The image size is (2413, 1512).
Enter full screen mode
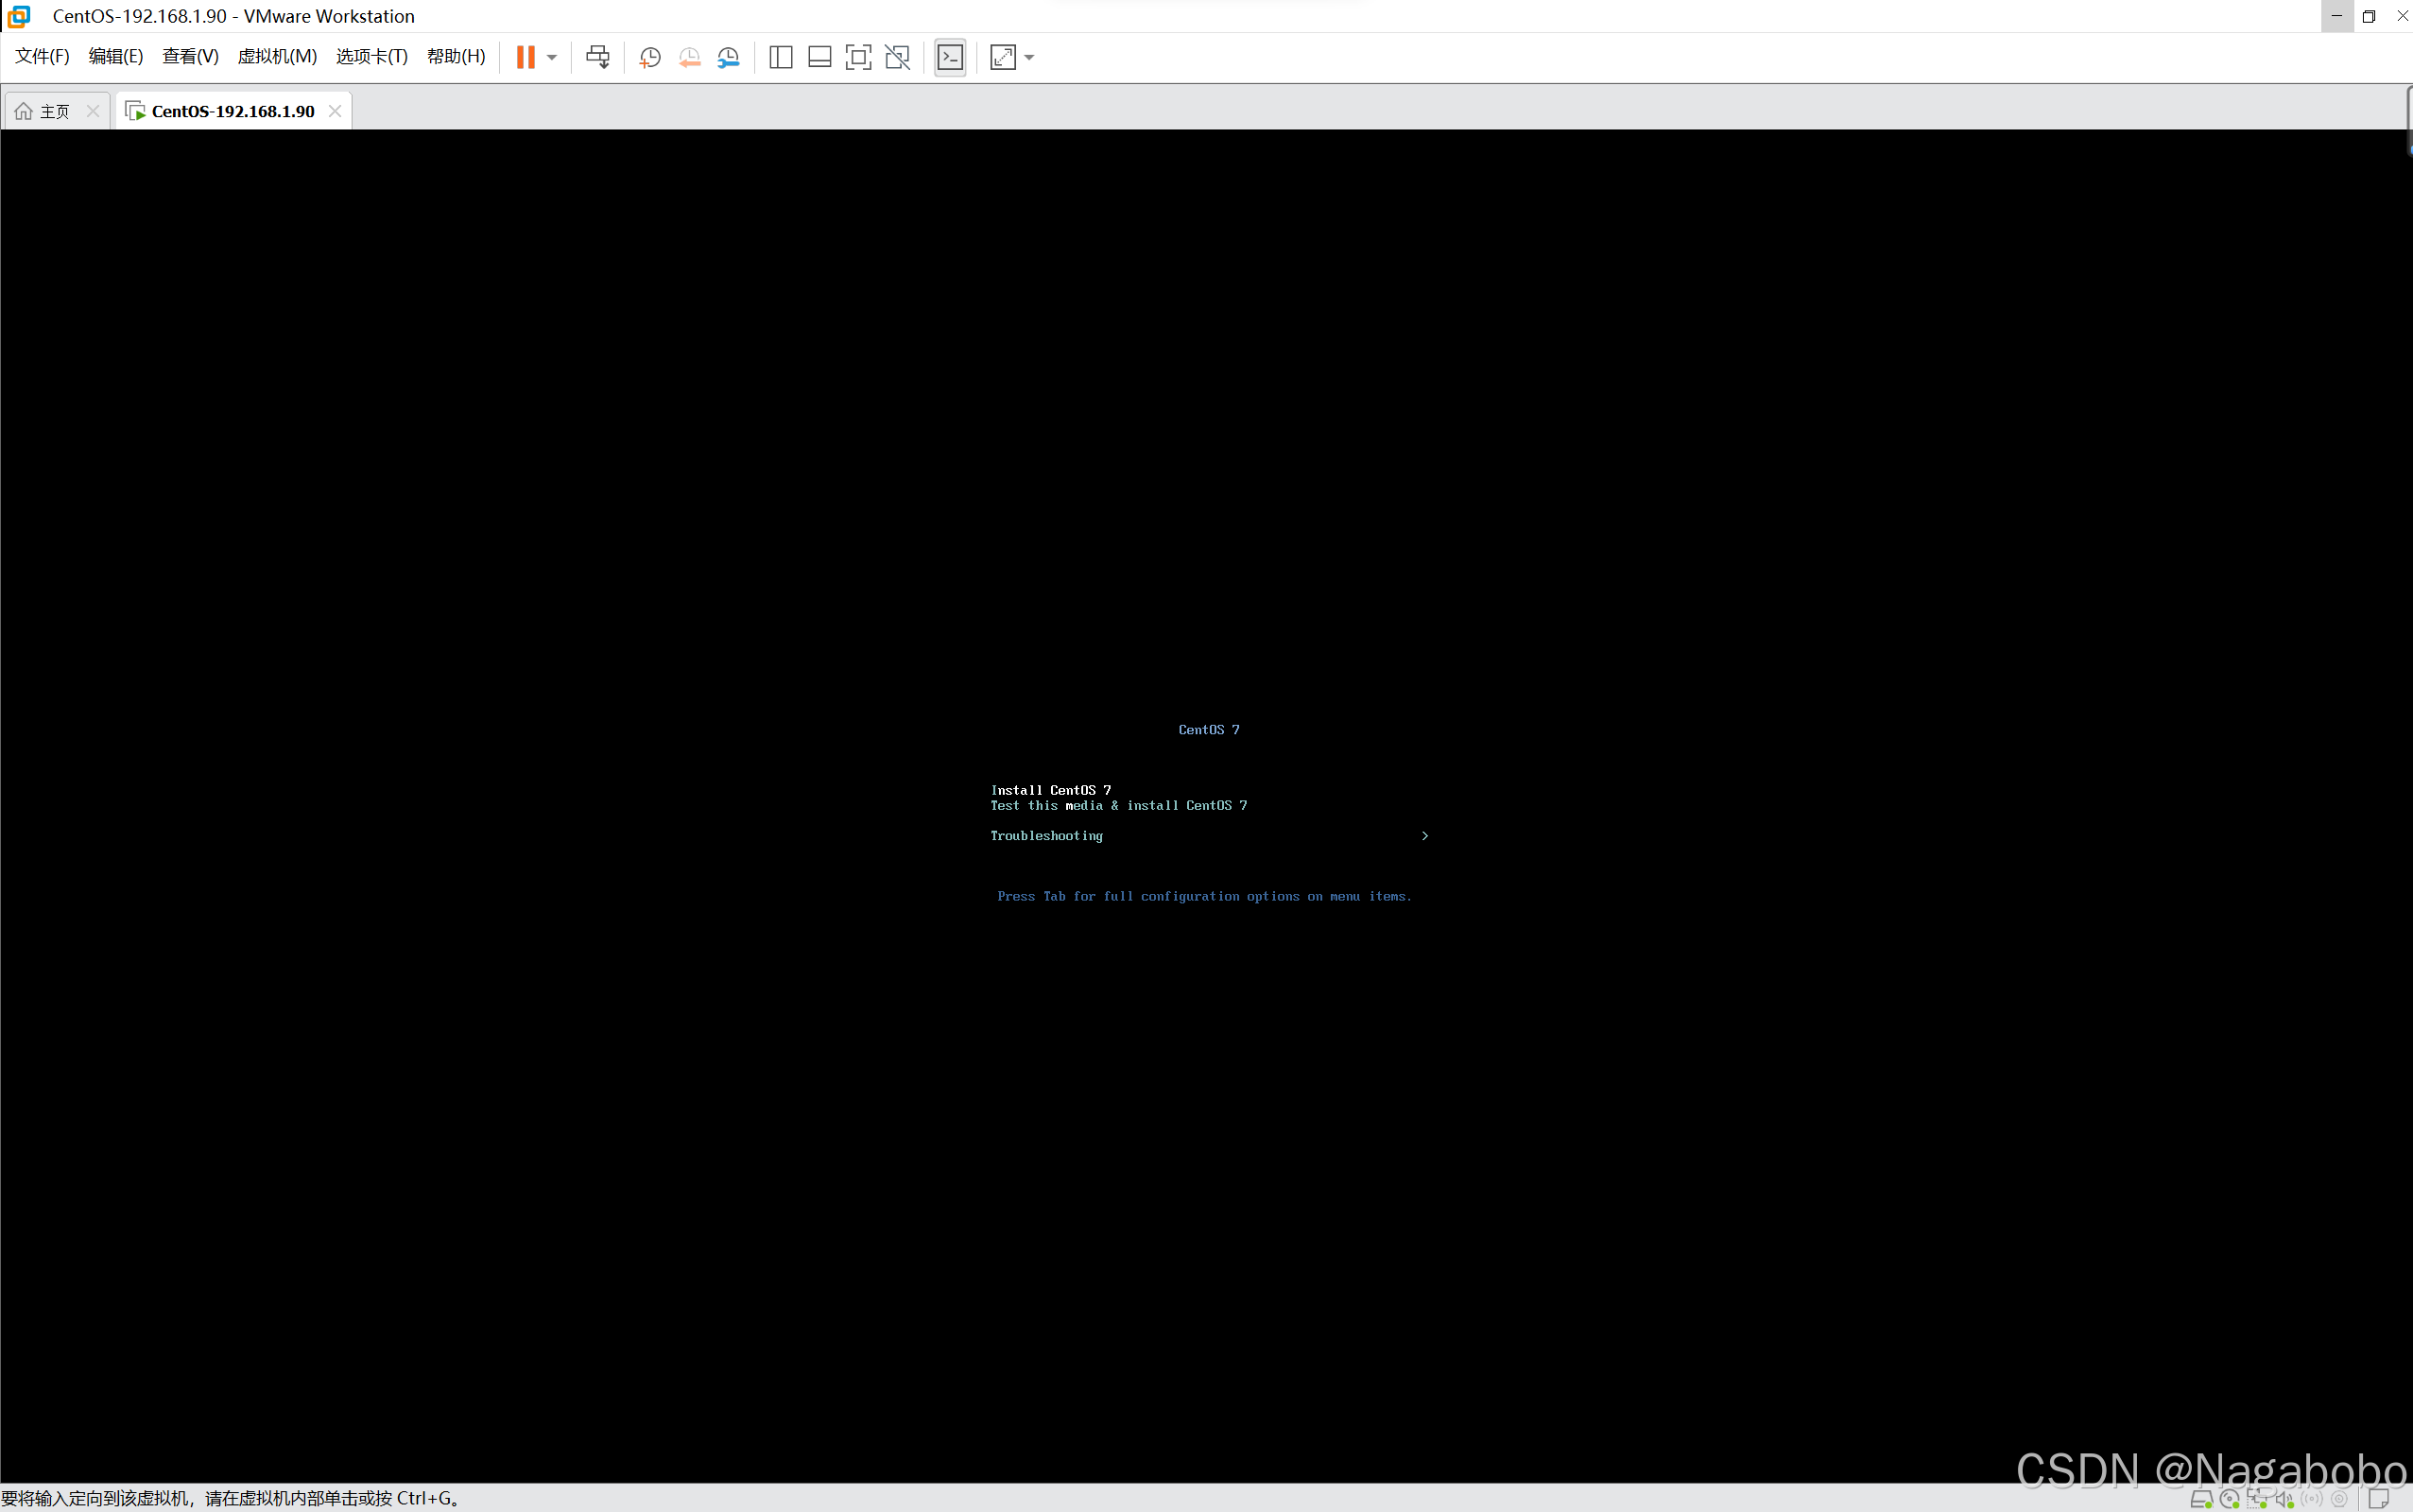tap(858, 57)
